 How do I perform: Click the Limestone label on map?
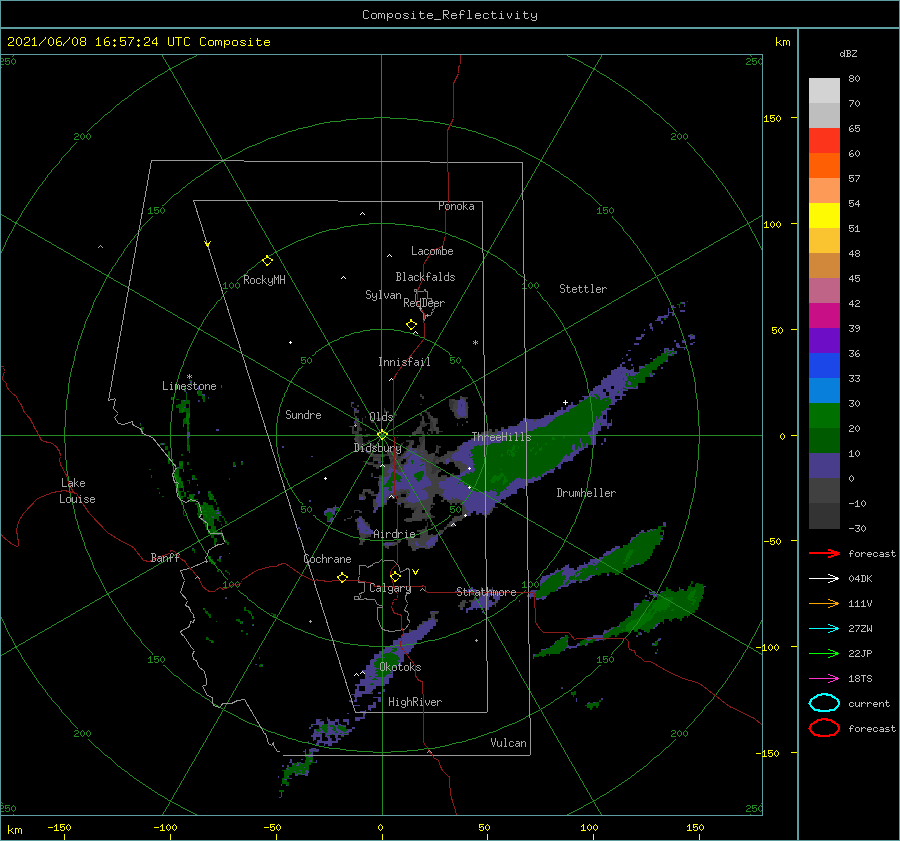[189, 386]
